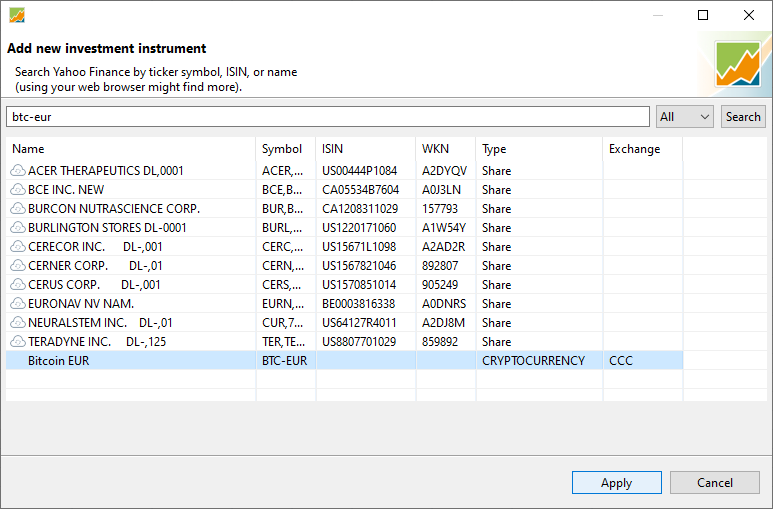
Task: Click the Search button
Action: pyautogui.click(x=743, y=117)
